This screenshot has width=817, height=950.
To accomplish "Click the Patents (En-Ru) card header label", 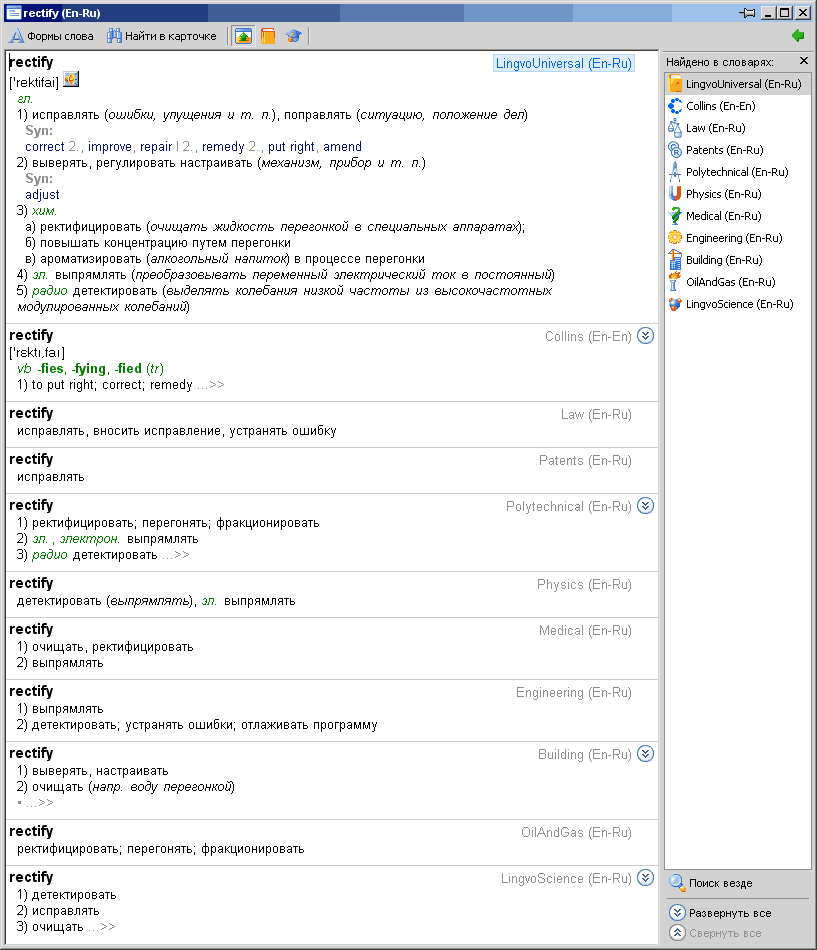I will [x=585, y=460].
